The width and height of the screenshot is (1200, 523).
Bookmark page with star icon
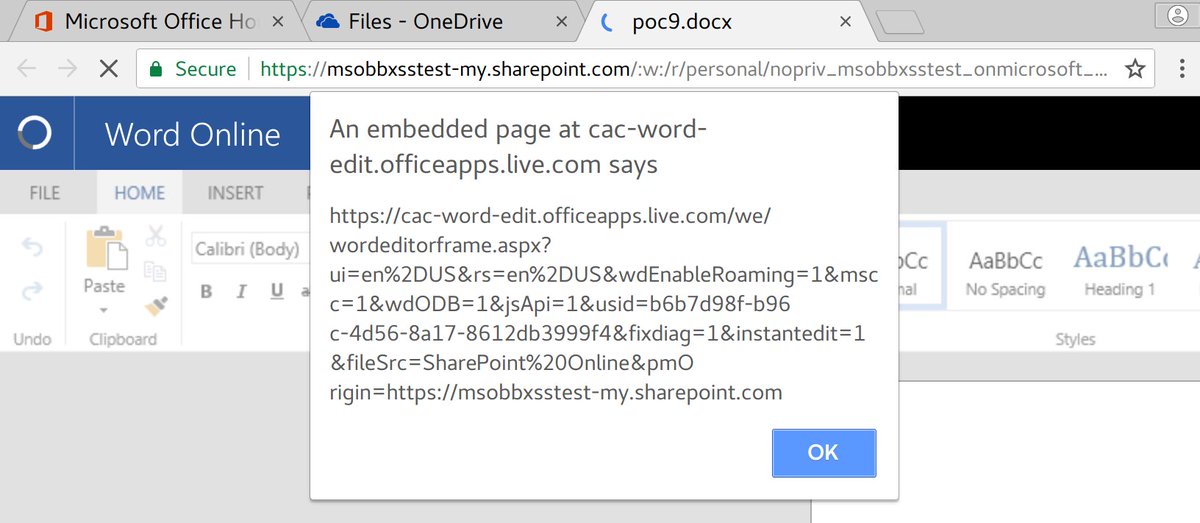[1135, 69]
